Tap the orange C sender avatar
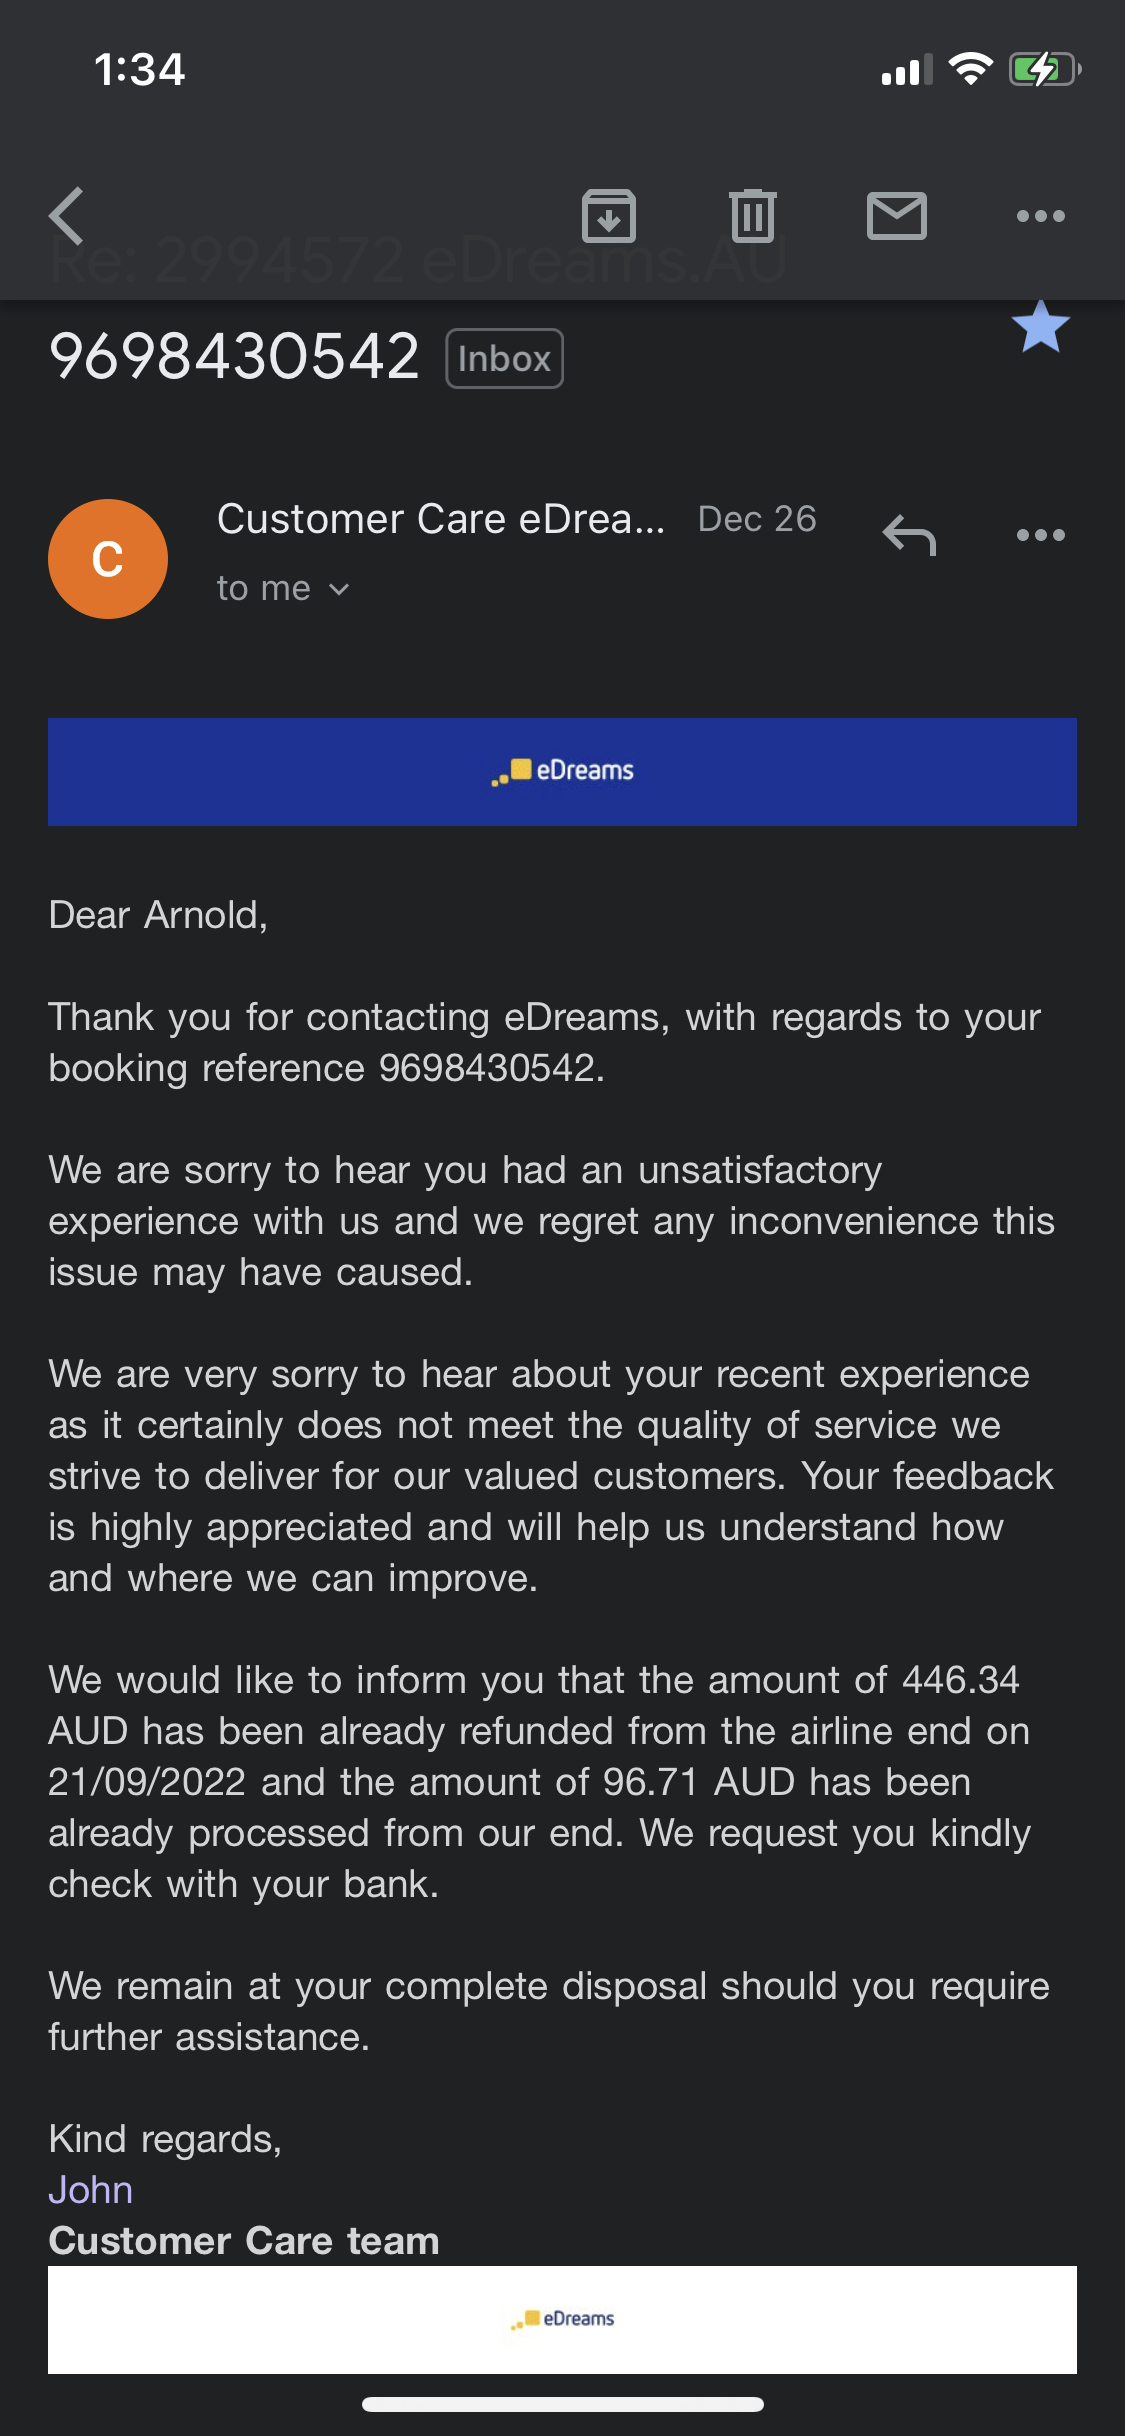This screenshot has width=1125, height=2436. (108, 559)
